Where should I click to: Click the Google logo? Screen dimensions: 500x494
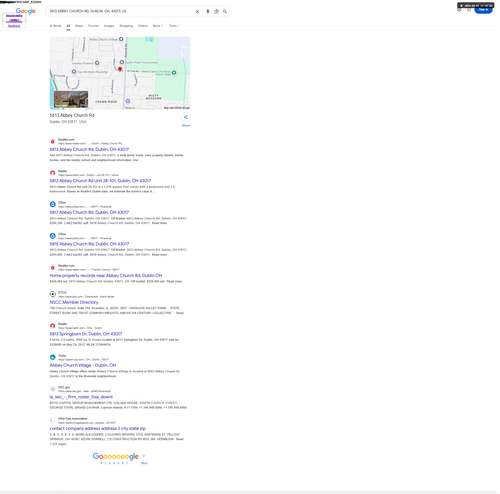(26, 11)
